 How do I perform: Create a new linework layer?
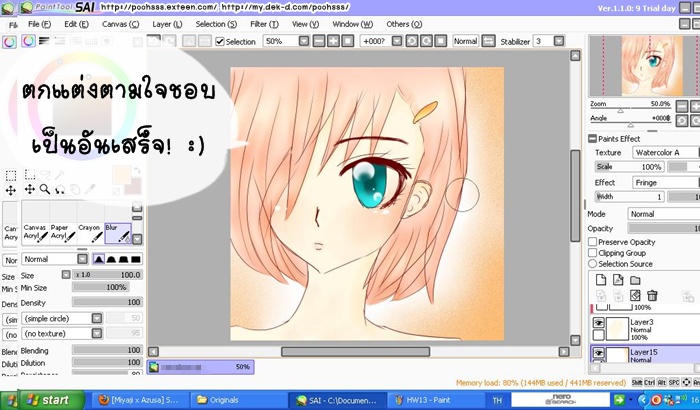click(618, 280)
